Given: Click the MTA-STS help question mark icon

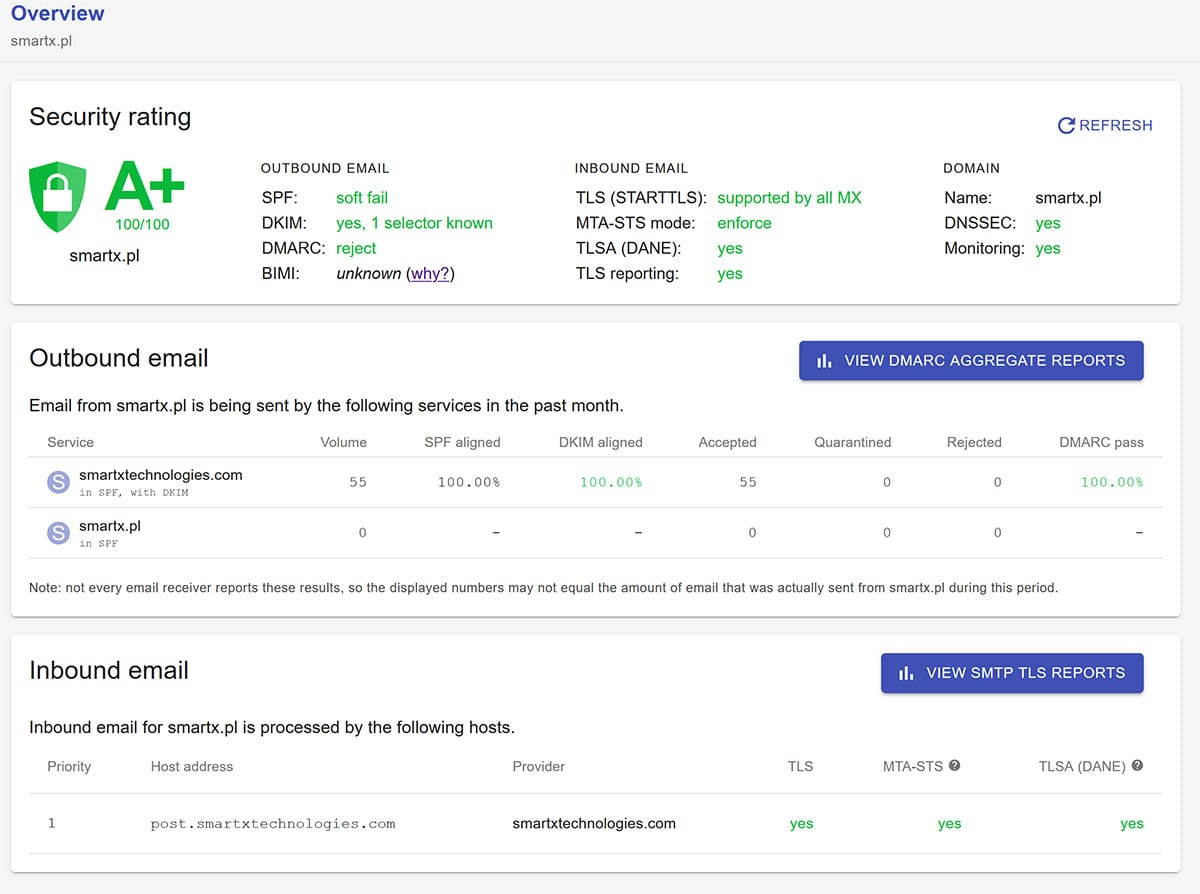Looking at the screenshot, I should tap(954, 766).
